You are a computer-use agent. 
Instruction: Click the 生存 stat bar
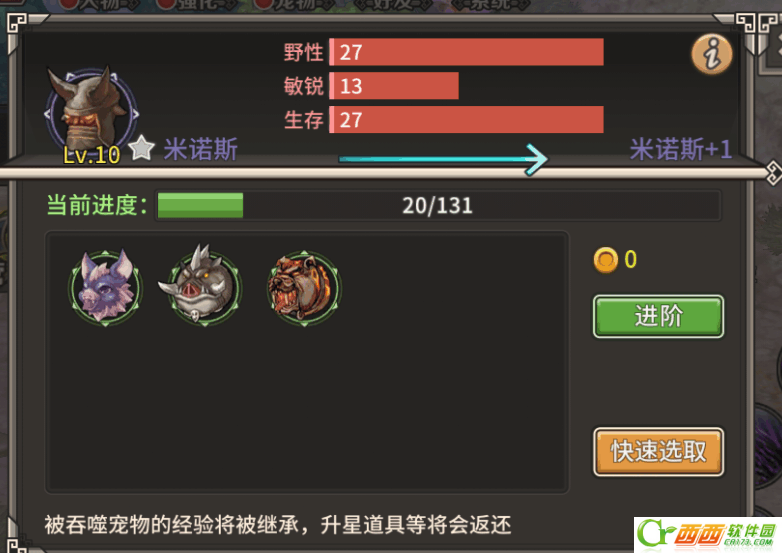click(x=466, y=120)
